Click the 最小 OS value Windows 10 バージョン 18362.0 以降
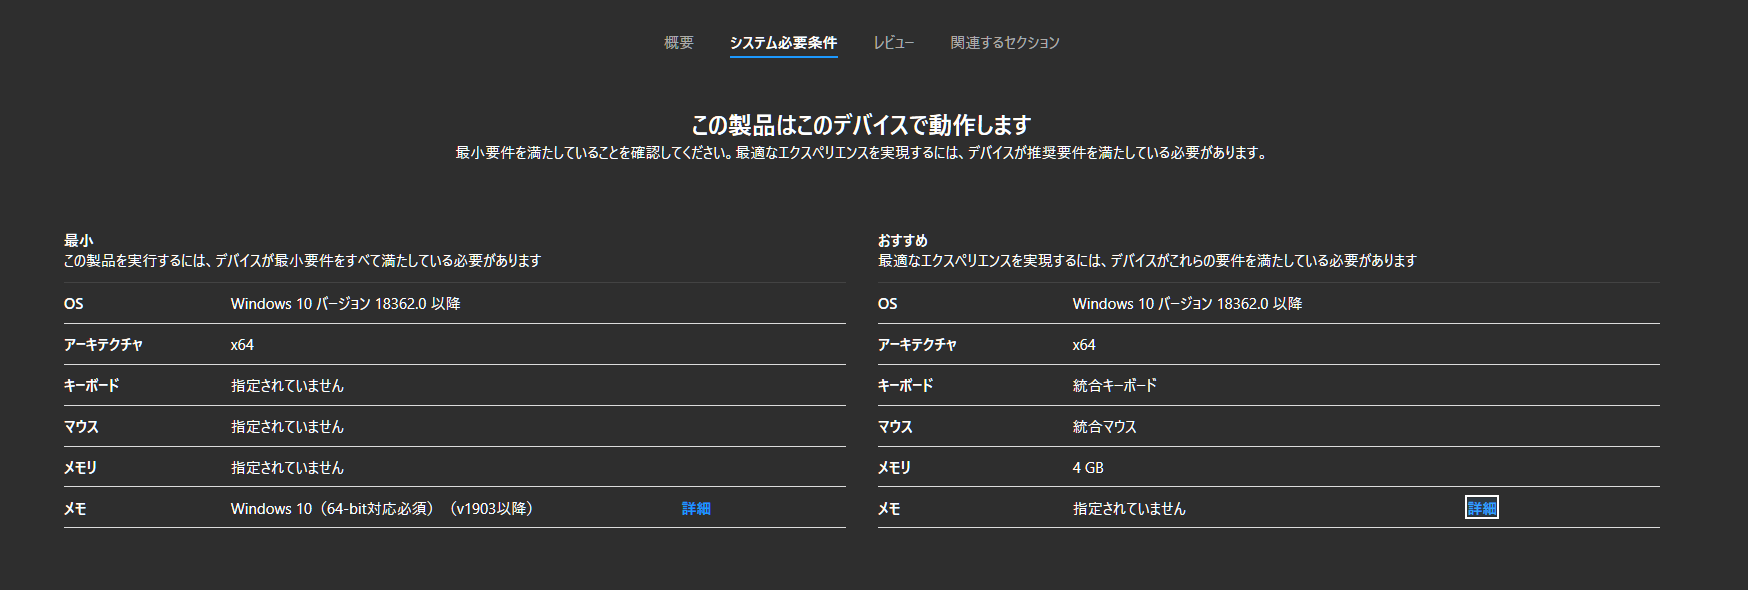 (345, 303)
